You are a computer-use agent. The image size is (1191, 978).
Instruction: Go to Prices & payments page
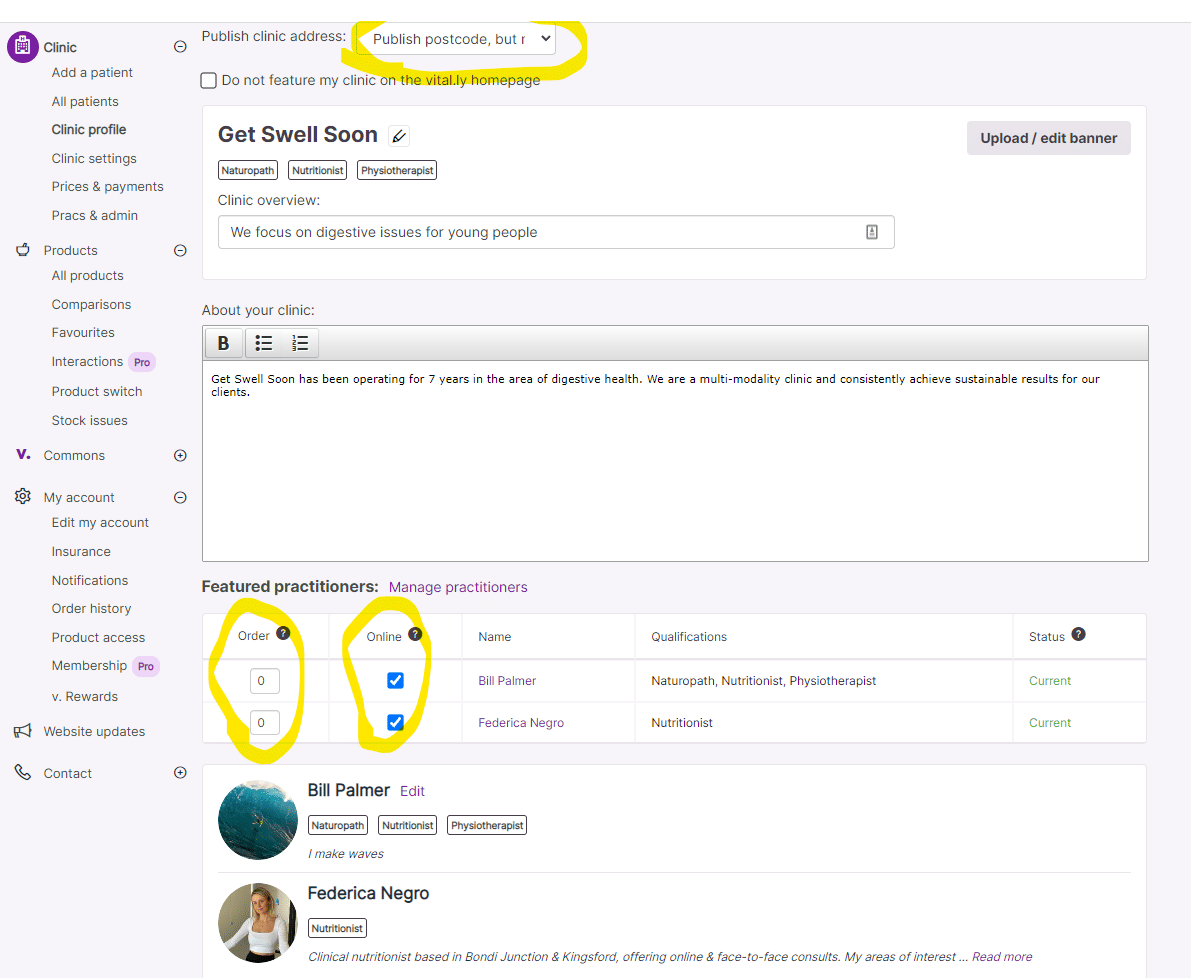tap(107, 186)
